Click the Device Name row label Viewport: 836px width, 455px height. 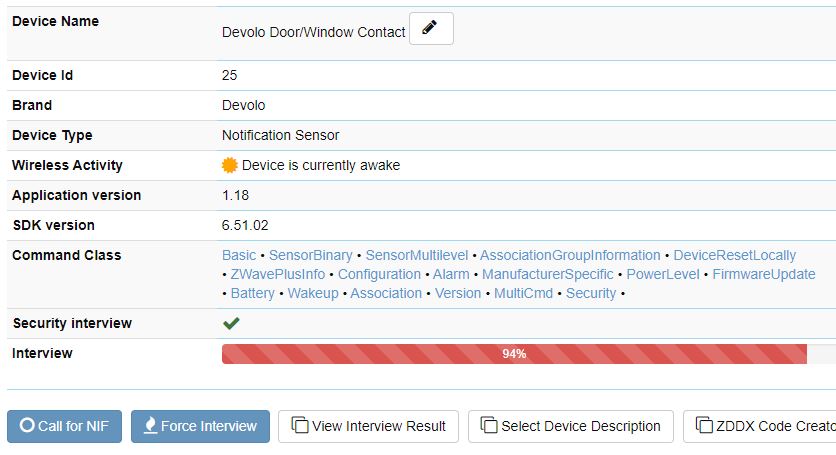55,21
